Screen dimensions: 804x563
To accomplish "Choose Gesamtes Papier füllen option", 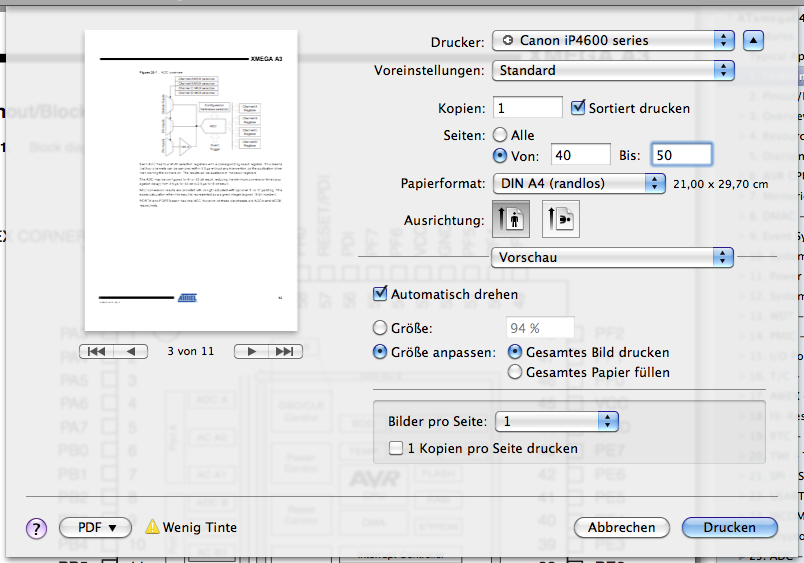I will point(516,372).
